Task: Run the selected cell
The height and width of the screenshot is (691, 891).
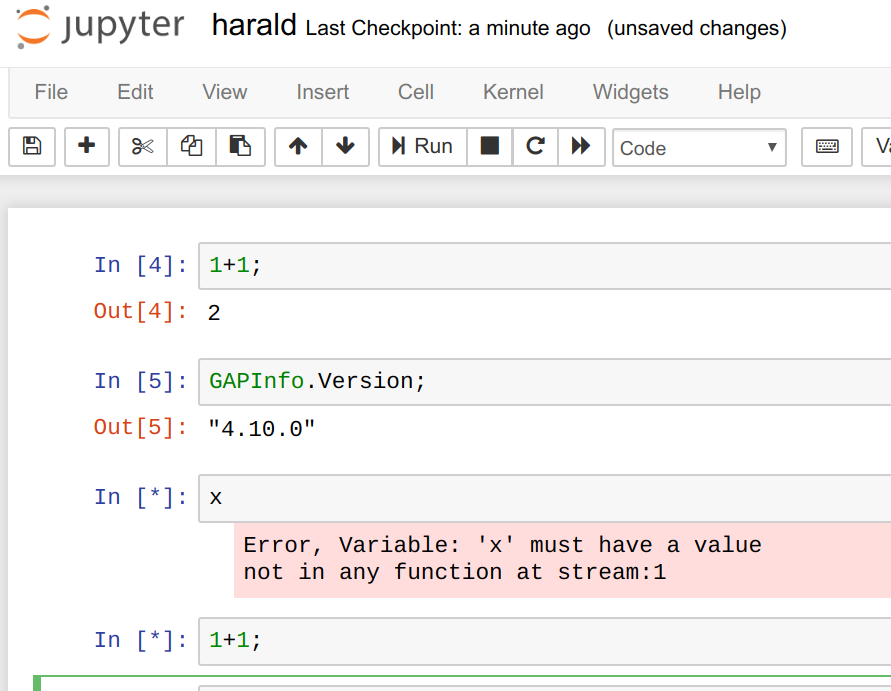Action: [422, 146]
